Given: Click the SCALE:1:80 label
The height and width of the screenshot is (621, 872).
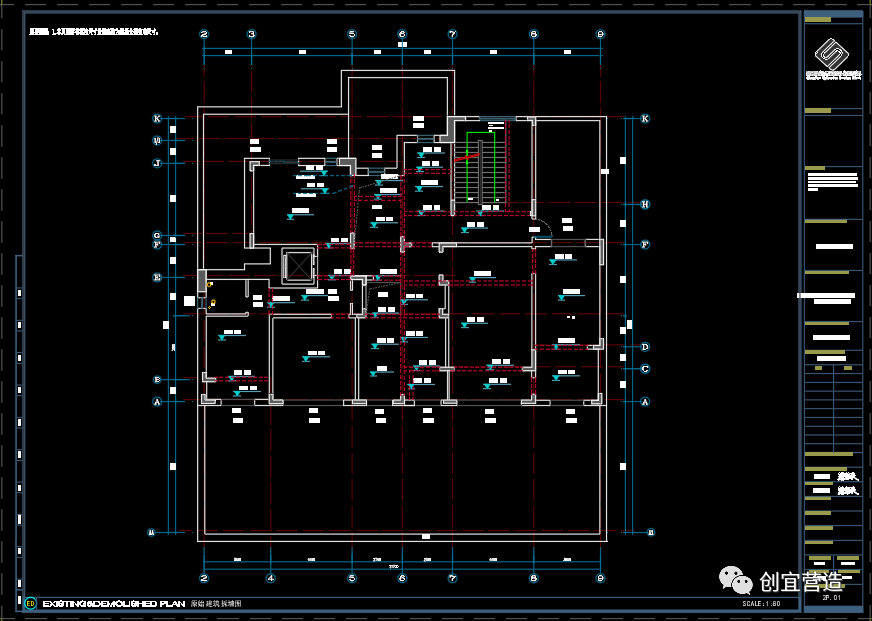Looking at the screenshot, I should [761, 604].
